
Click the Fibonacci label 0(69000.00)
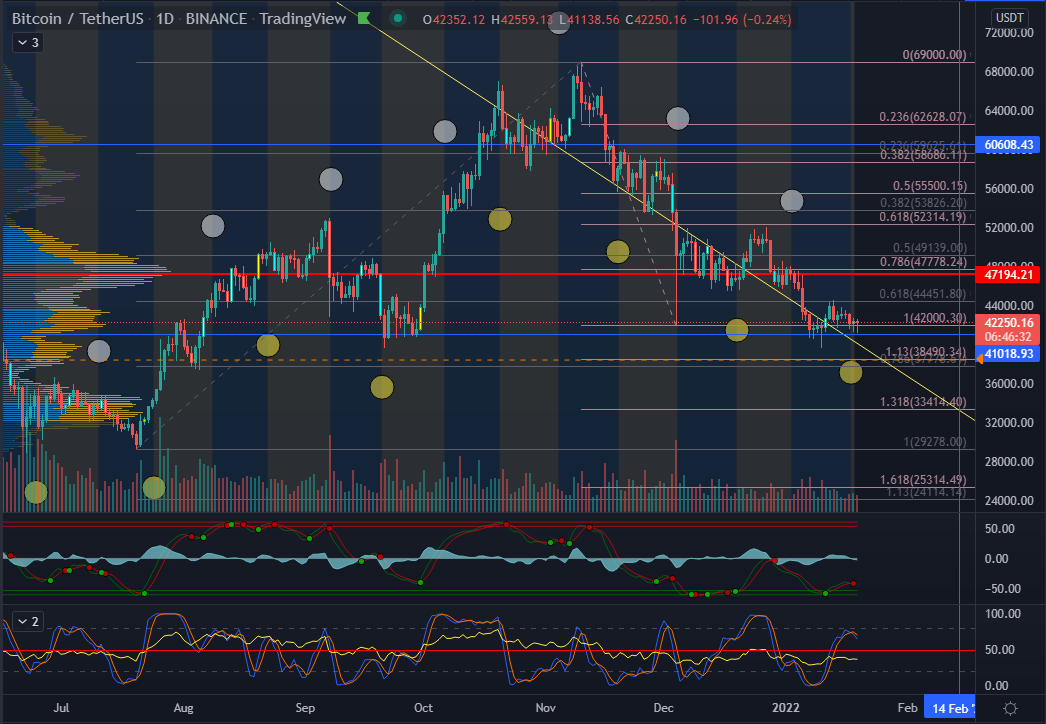(934, 55)
